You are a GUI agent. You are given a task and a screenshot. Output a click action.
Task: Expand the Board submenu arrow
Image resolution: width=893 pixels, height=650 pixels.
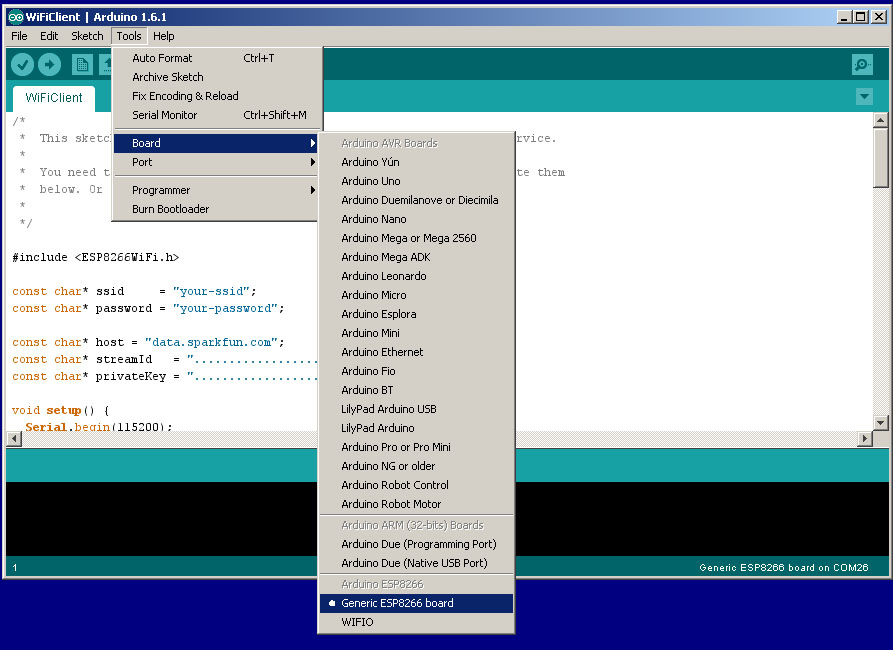coord(313,143)
